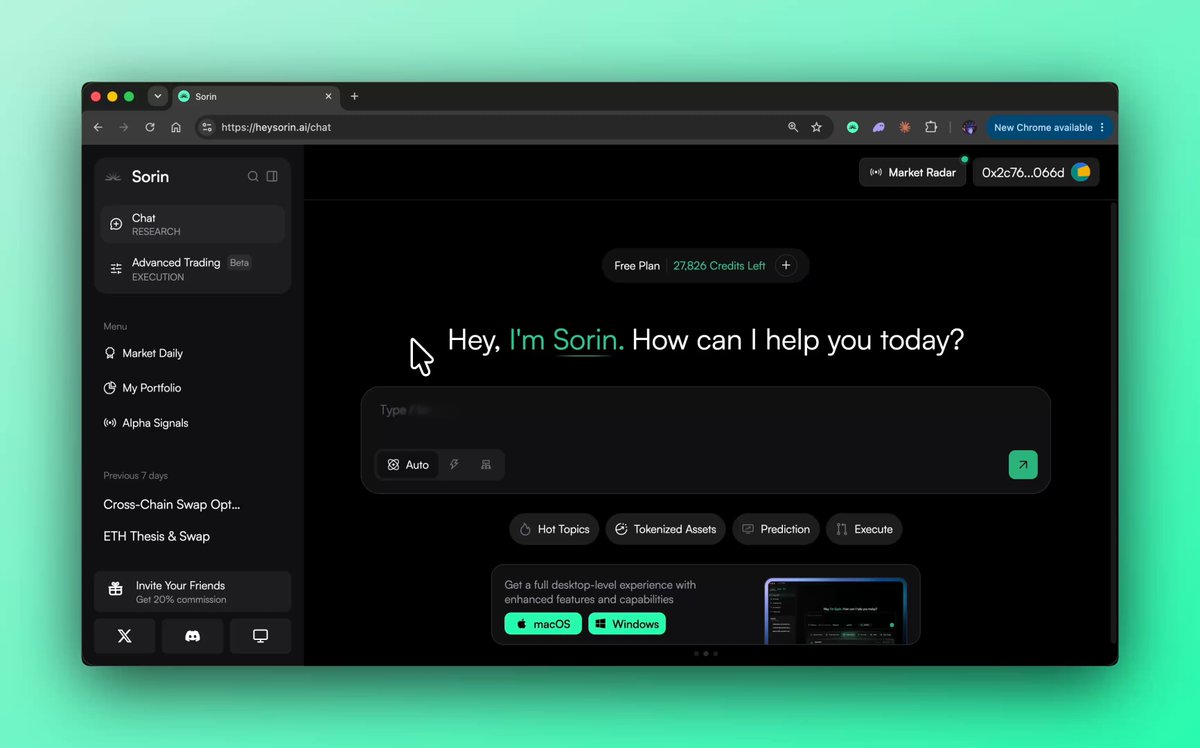Screen dimensions: 1200x748
Task: Click 27,826 Credits Left text
Action: point(719,266)
